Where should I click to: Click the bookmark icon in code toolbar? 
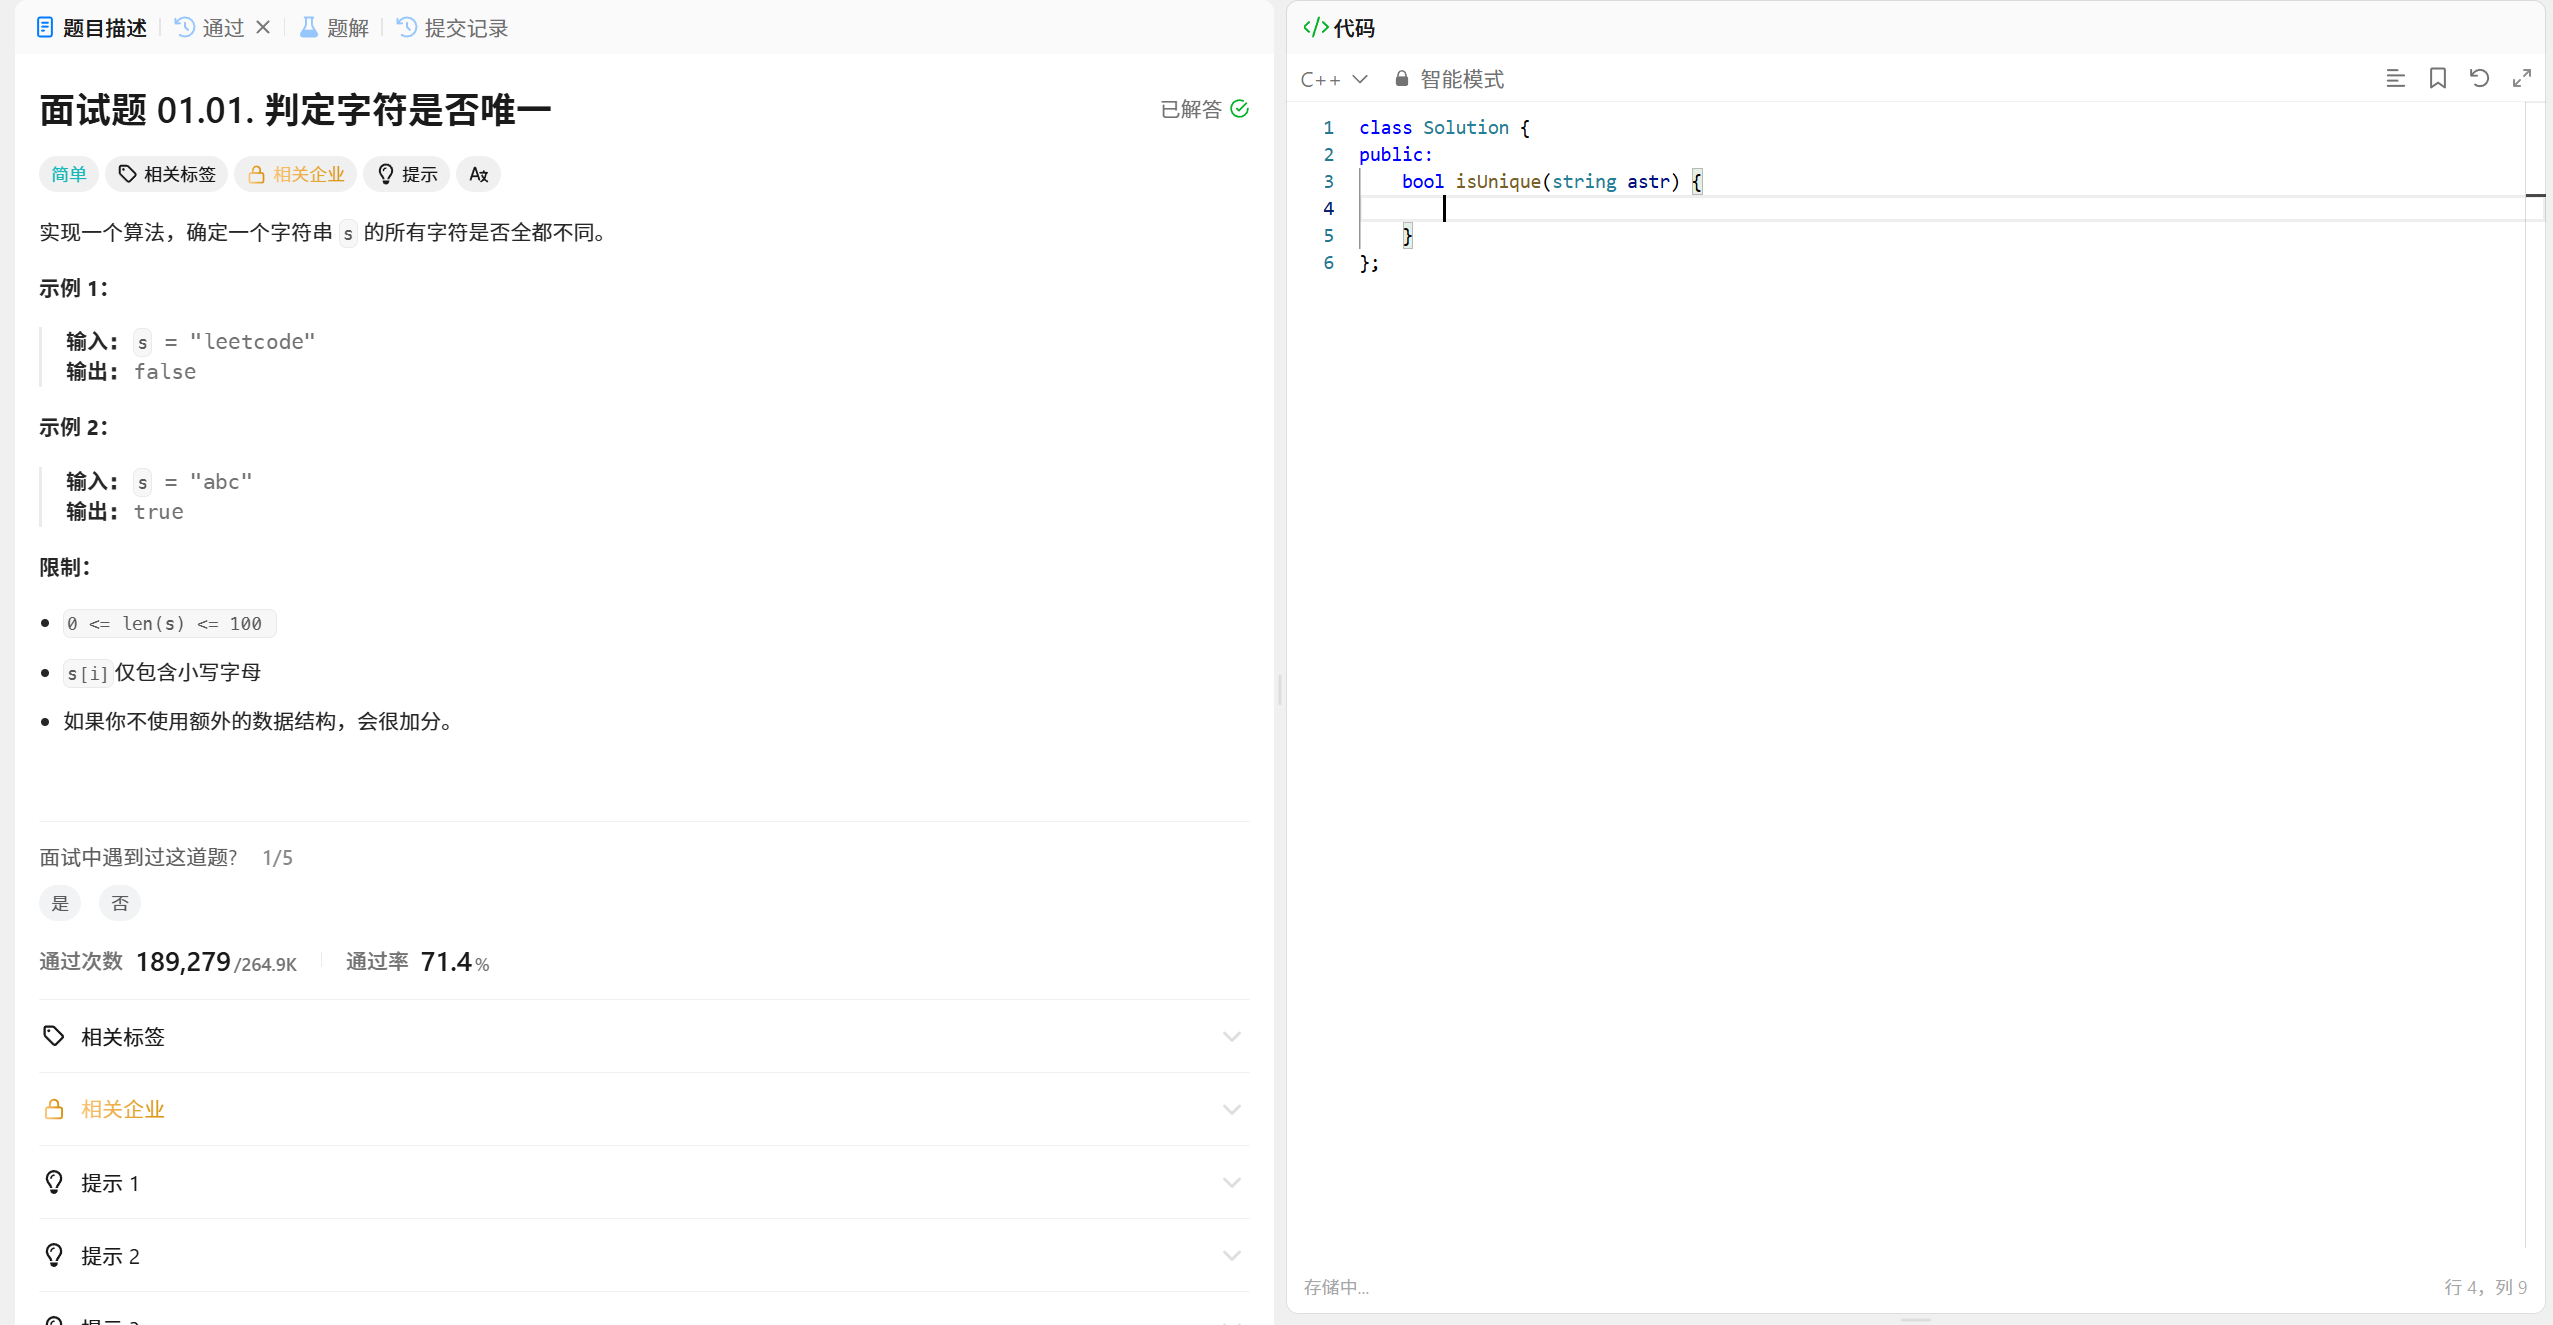pos(2437,78)
